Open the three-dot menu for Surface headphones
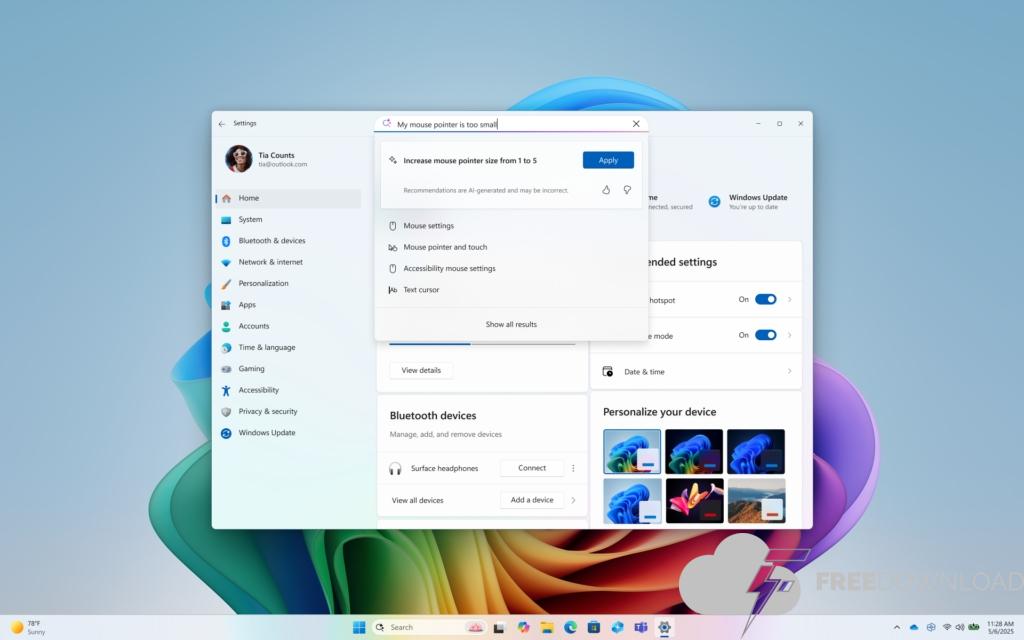 (573, 468)
